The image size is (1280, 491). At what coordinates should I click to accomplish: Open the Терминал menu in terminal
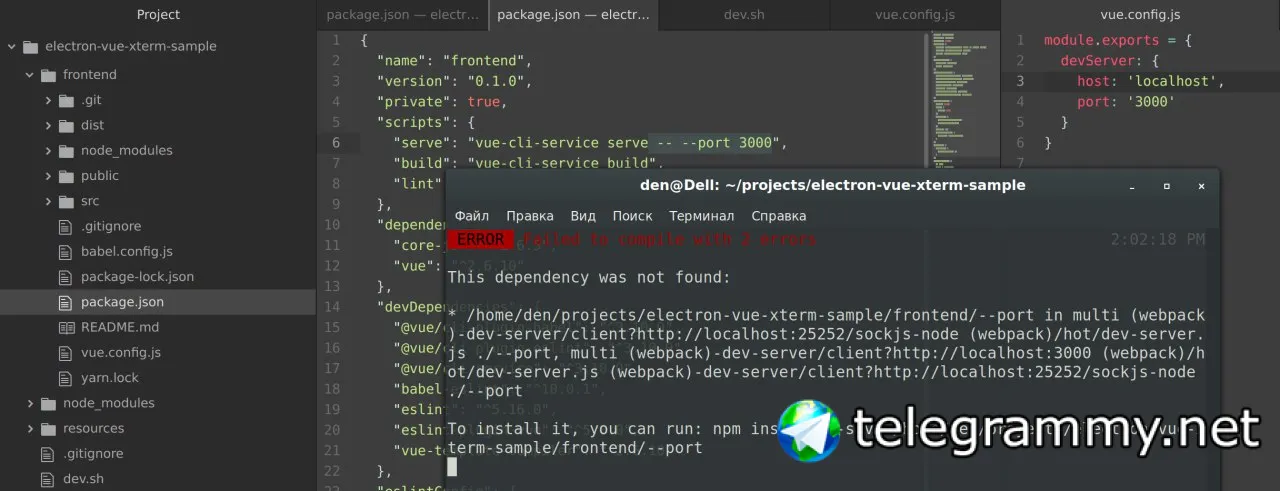tap(702, 216)
